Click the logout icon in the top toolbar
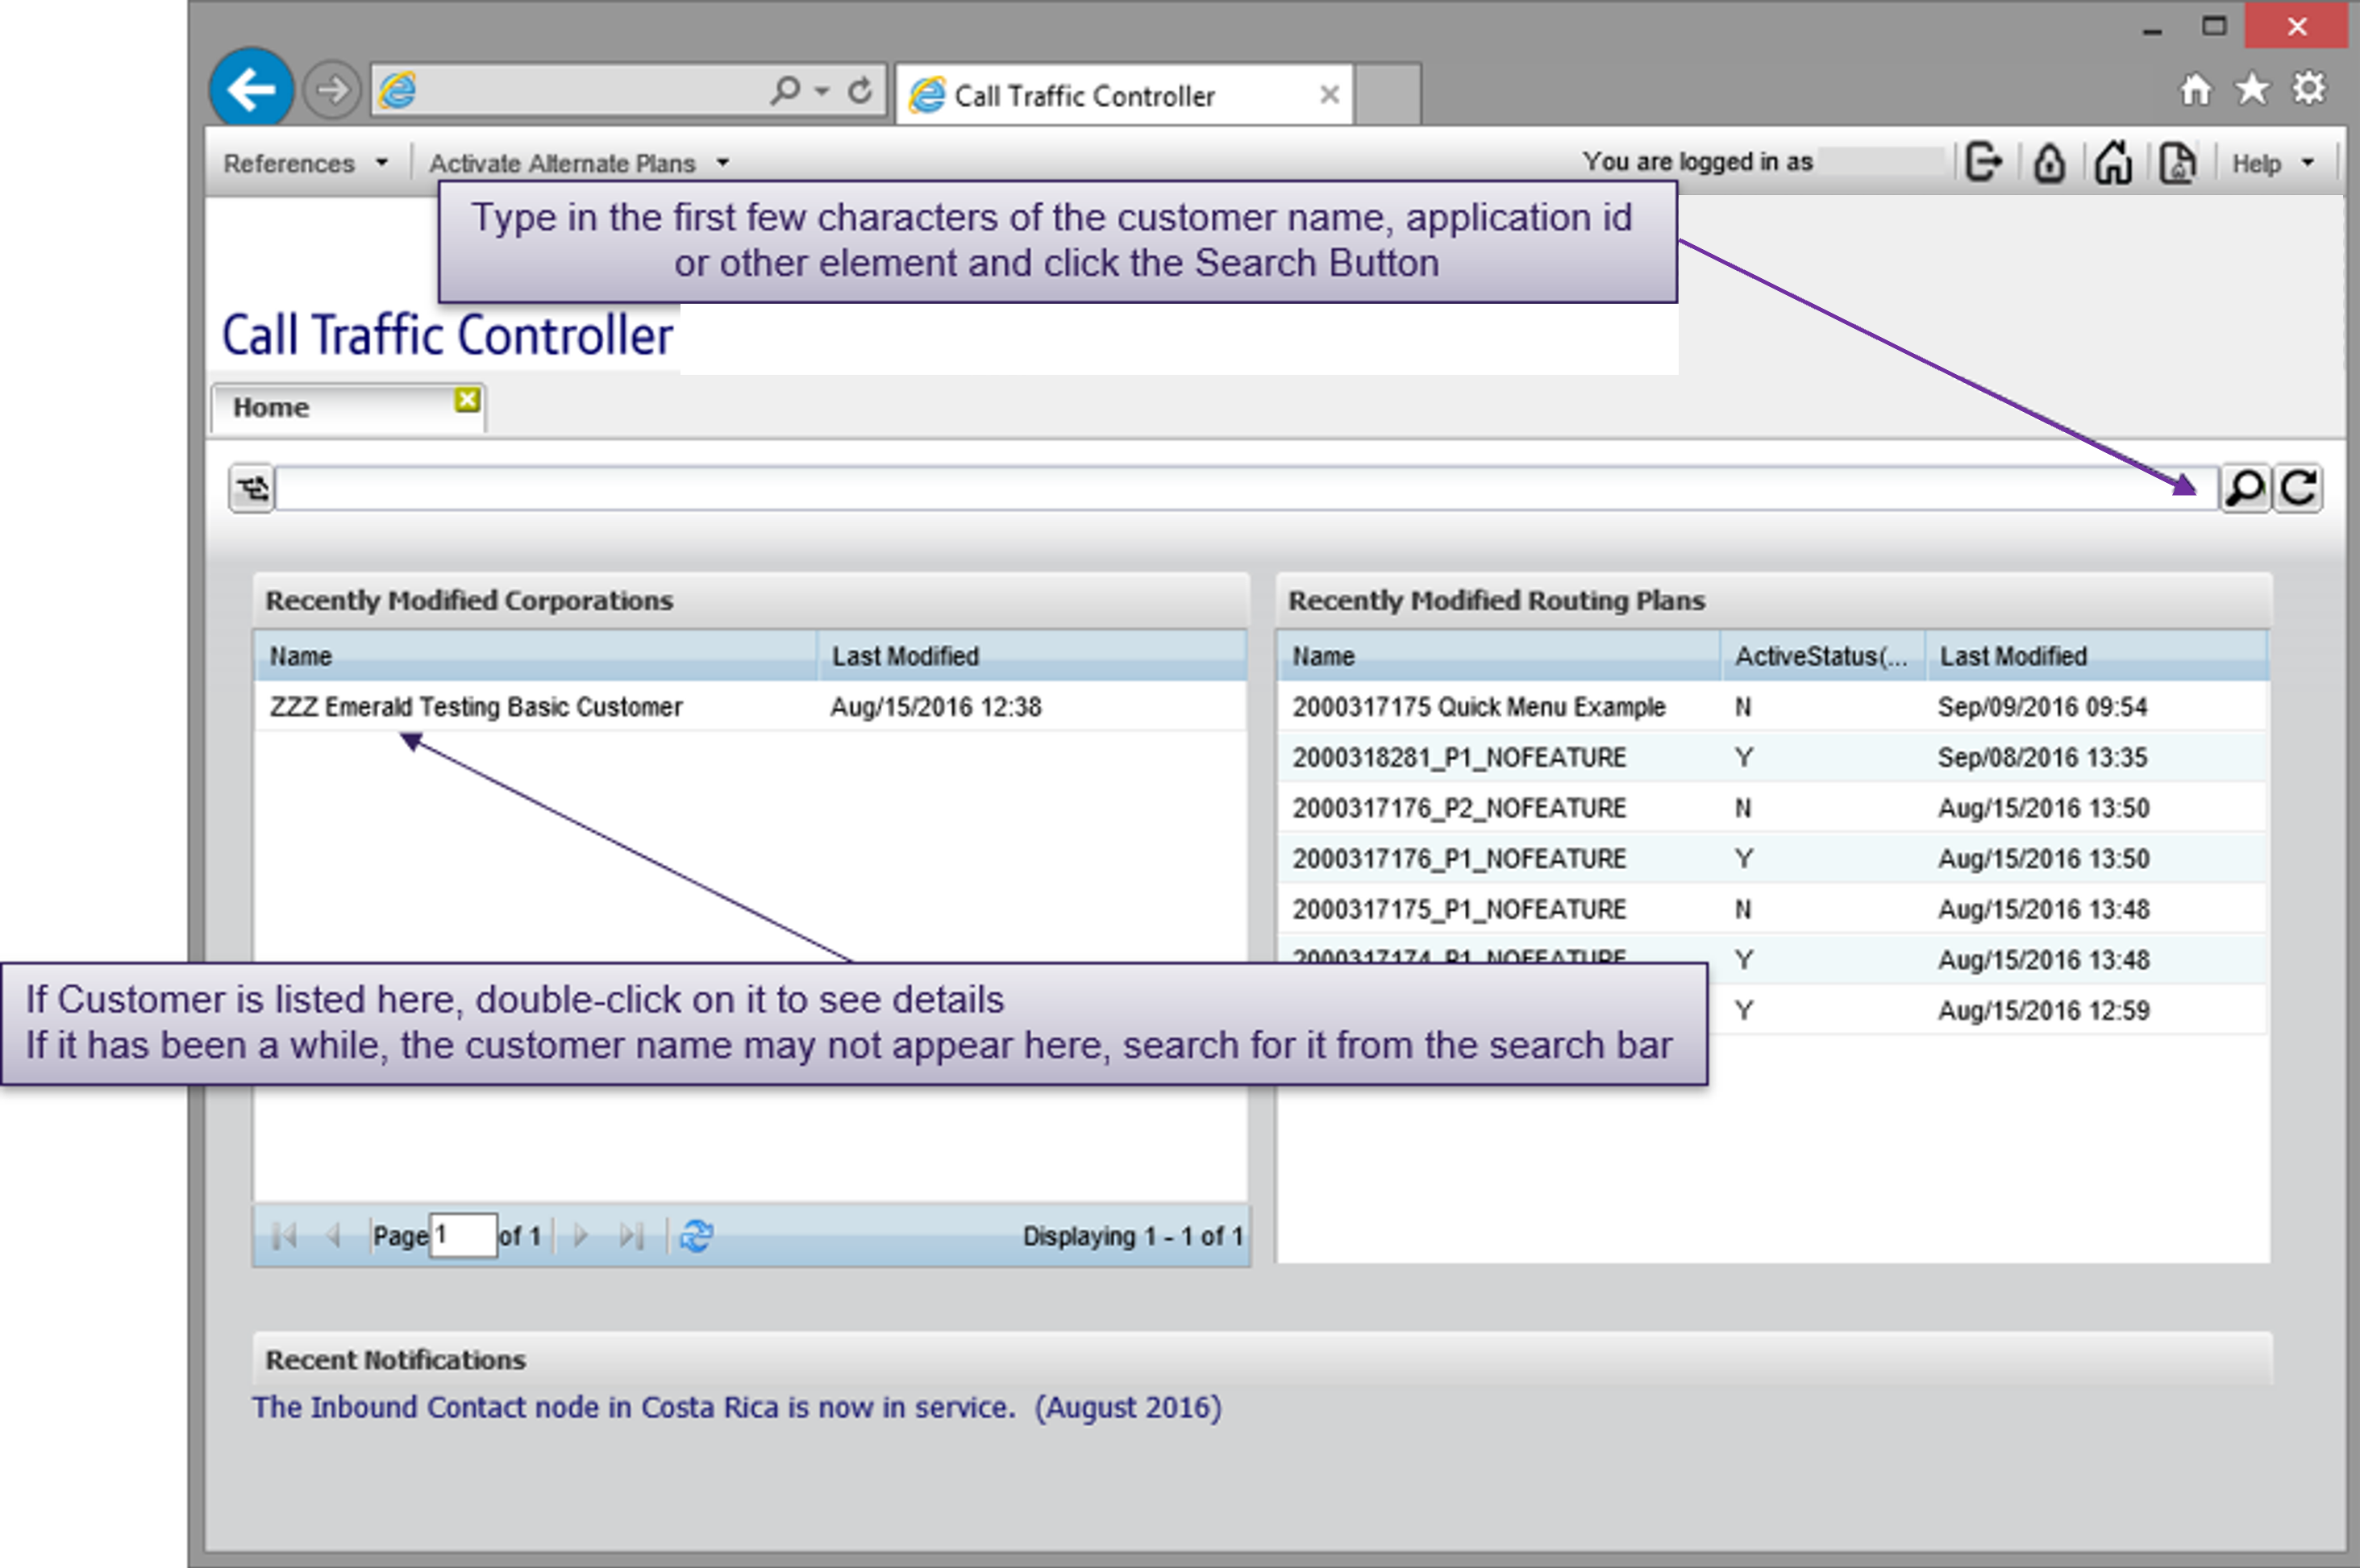This screenshot has width=2360, height=1568. tap(1984, 162)
